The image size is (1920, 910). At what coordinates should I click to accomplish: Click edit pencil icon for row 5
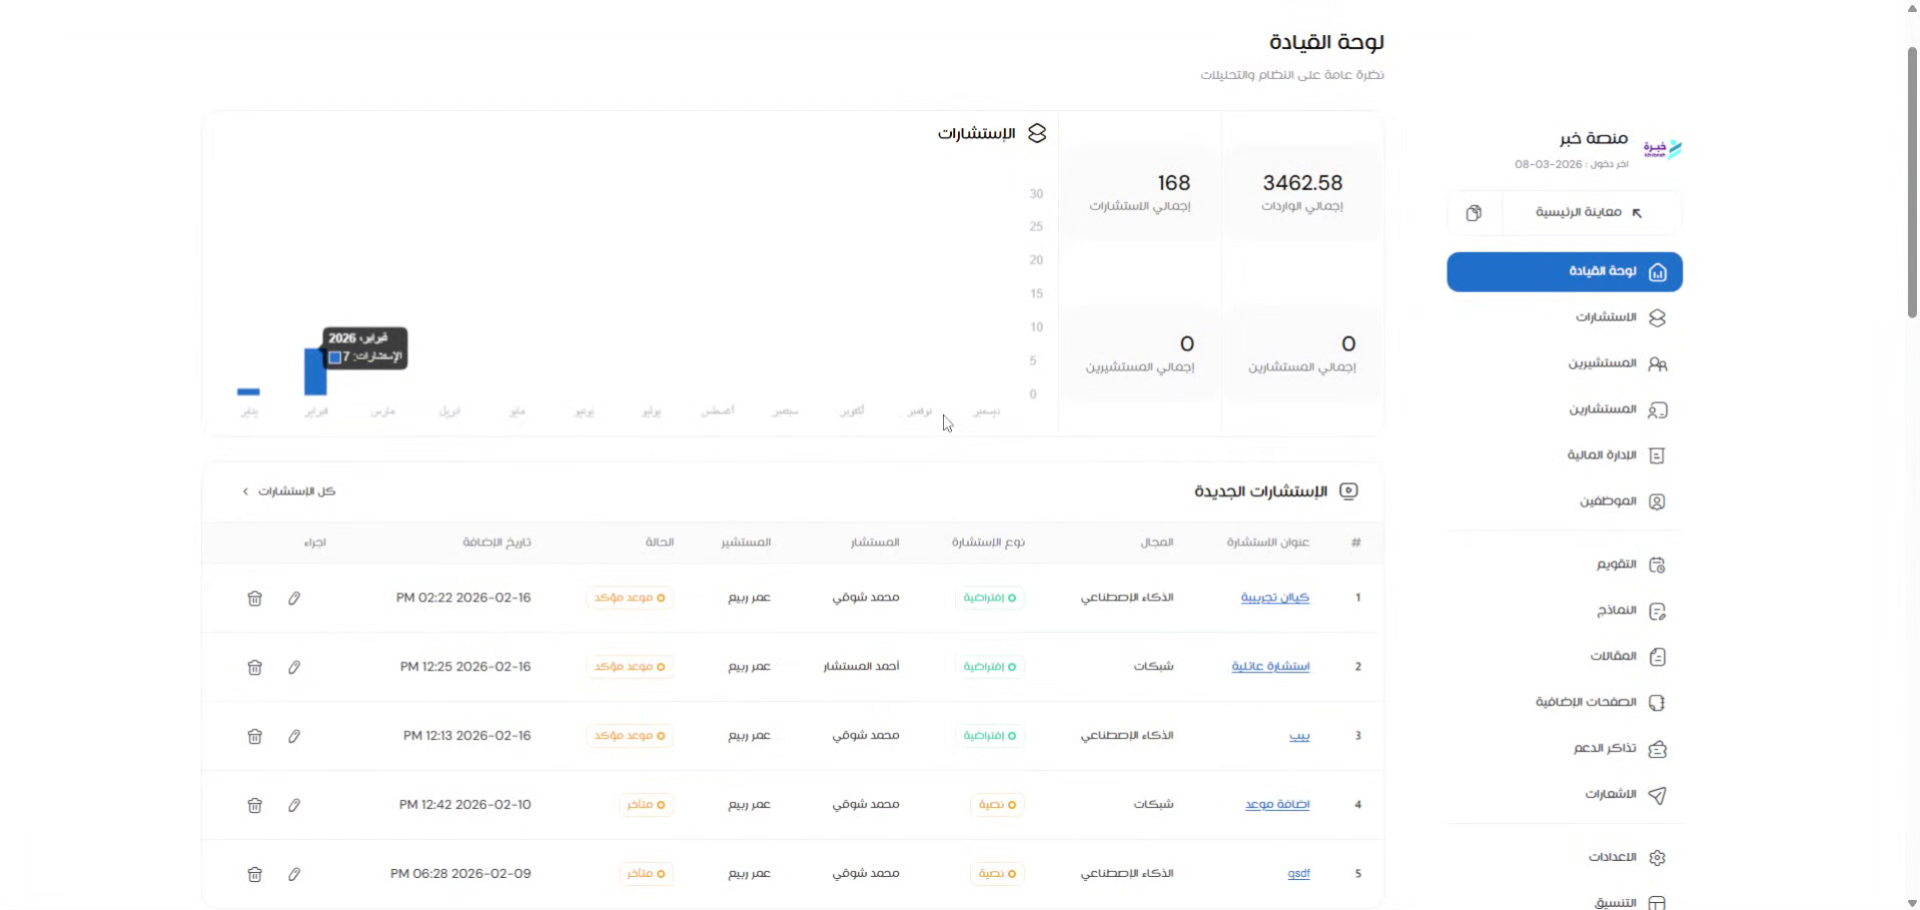tap(294, 874)
